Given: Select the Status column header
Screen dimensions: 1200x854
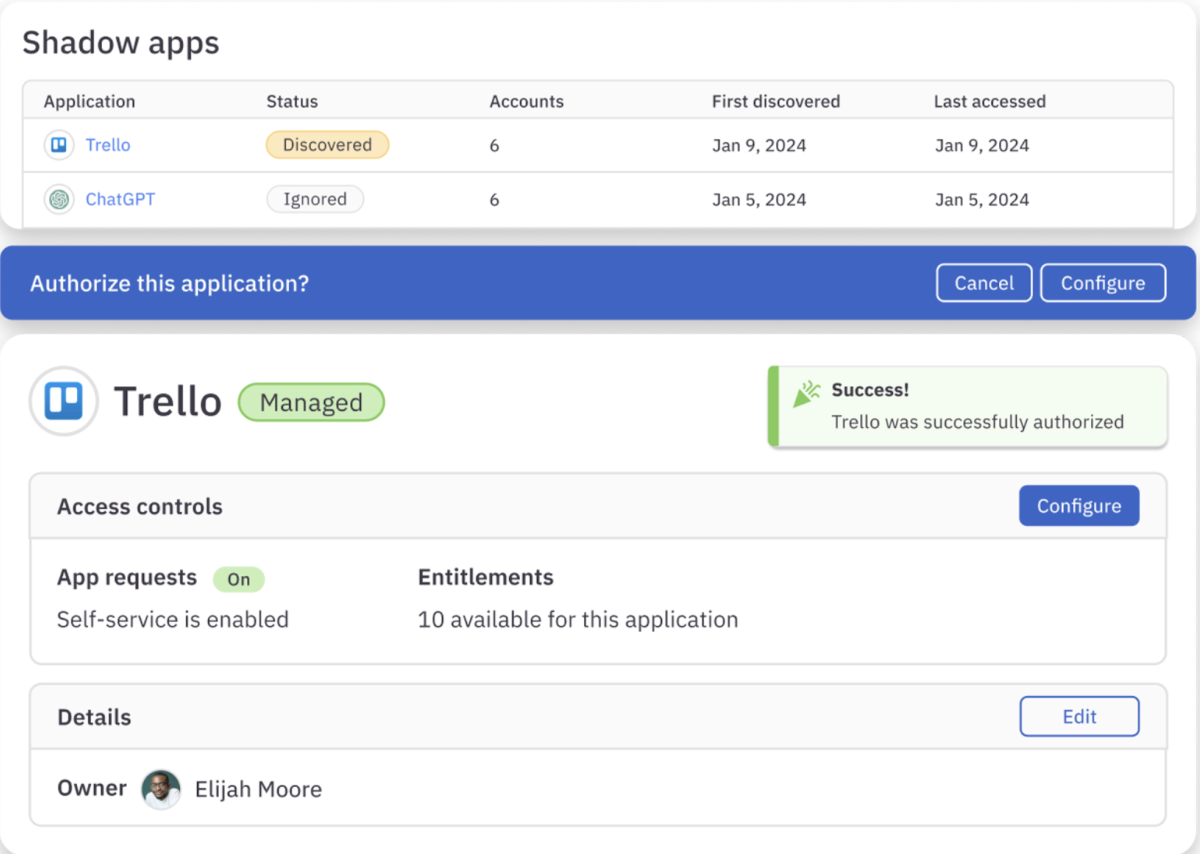Looking at the screenshot, I should (294, 101).
